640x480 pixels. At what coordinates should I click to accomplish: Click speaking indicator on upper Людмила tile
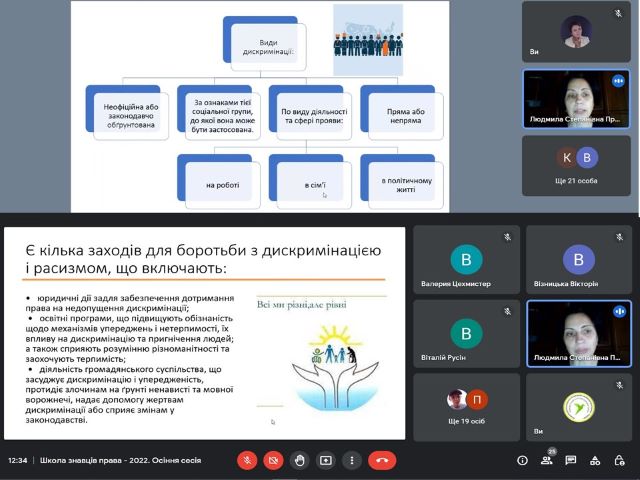[x=618, y=81]
